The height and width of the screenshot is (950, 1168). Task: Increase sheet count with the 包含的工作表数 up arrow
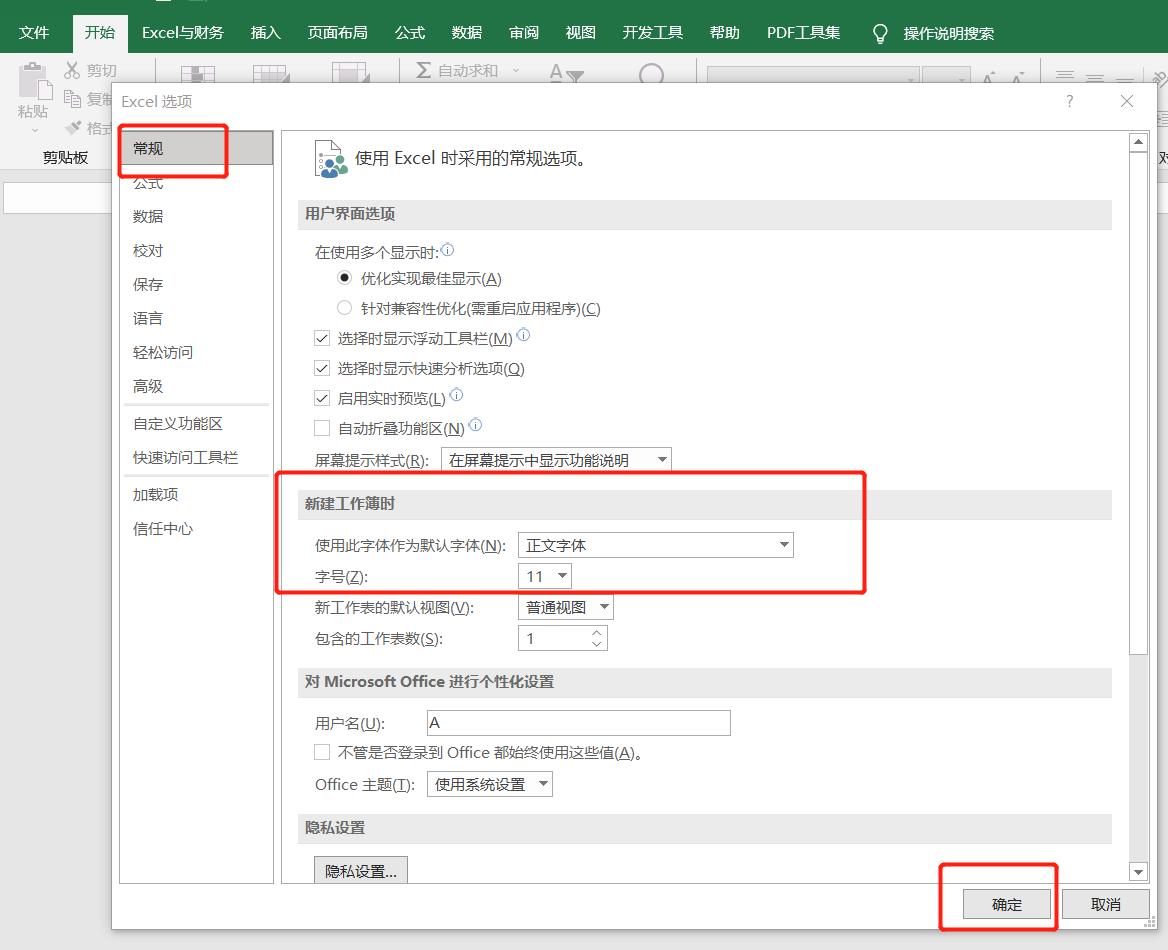pos(597,632)
